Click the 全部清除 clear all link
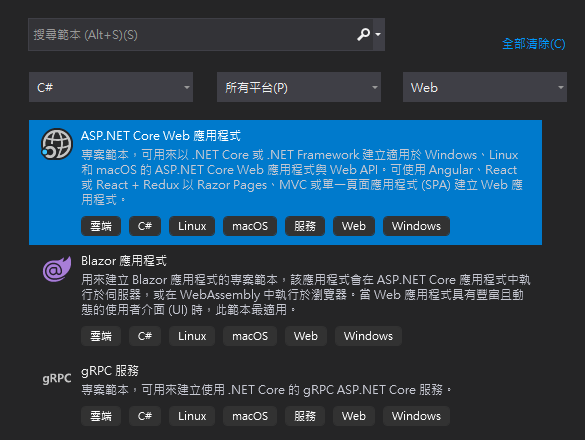Image resolution: width=585 pixels, height=440 pixels. 534,44
